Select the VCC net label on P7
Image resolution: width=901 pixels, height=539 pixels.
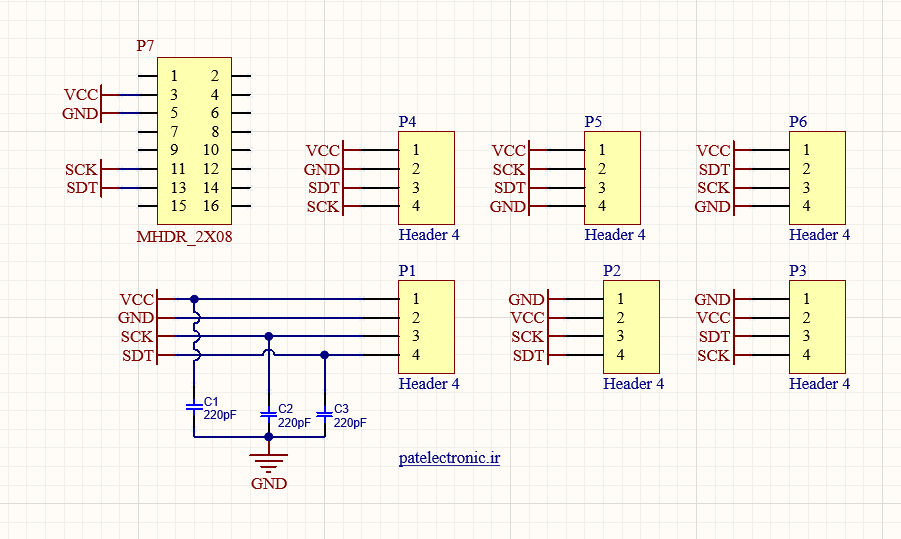[81, 95]
